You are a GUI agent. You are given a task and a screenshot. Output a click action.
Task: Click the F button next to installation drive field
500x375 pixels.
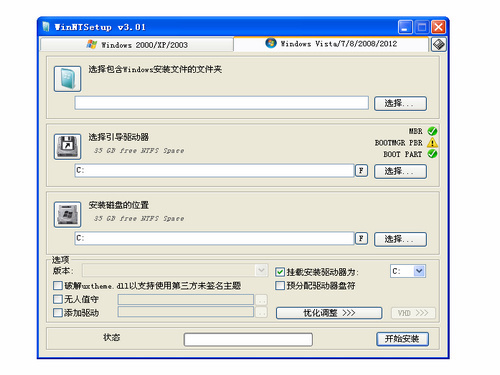coord(361,238)
